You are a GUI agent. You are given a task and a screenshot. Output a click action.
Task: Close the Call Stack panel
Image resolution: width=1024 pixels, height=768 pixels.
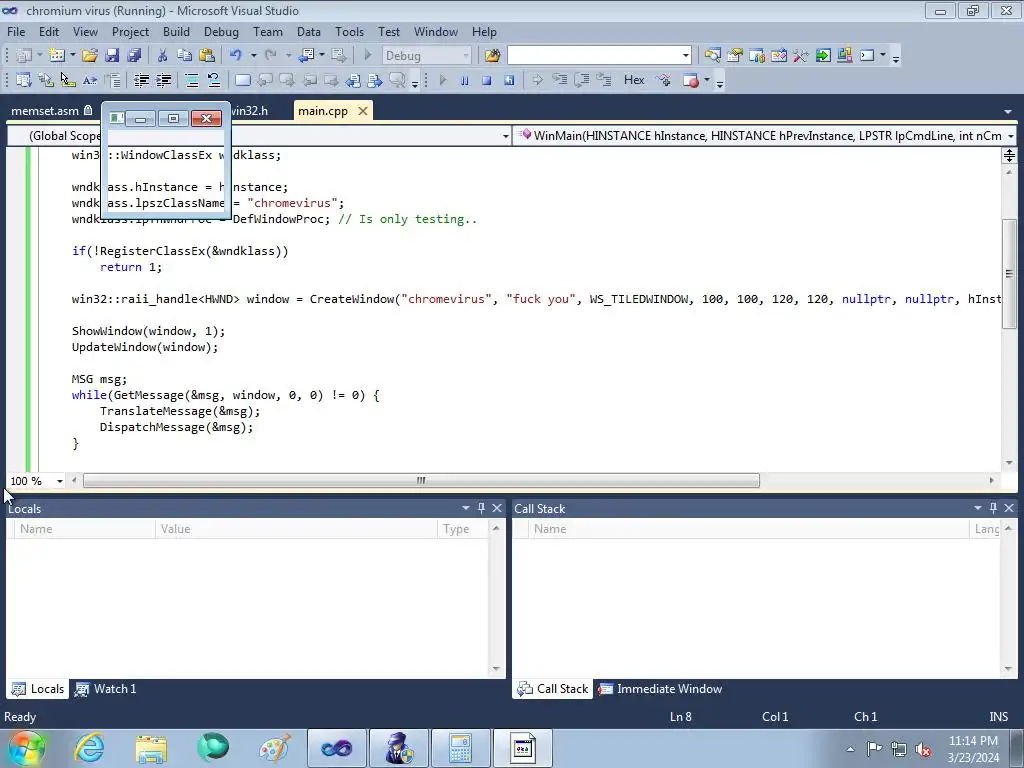[x=1009, y=508]
